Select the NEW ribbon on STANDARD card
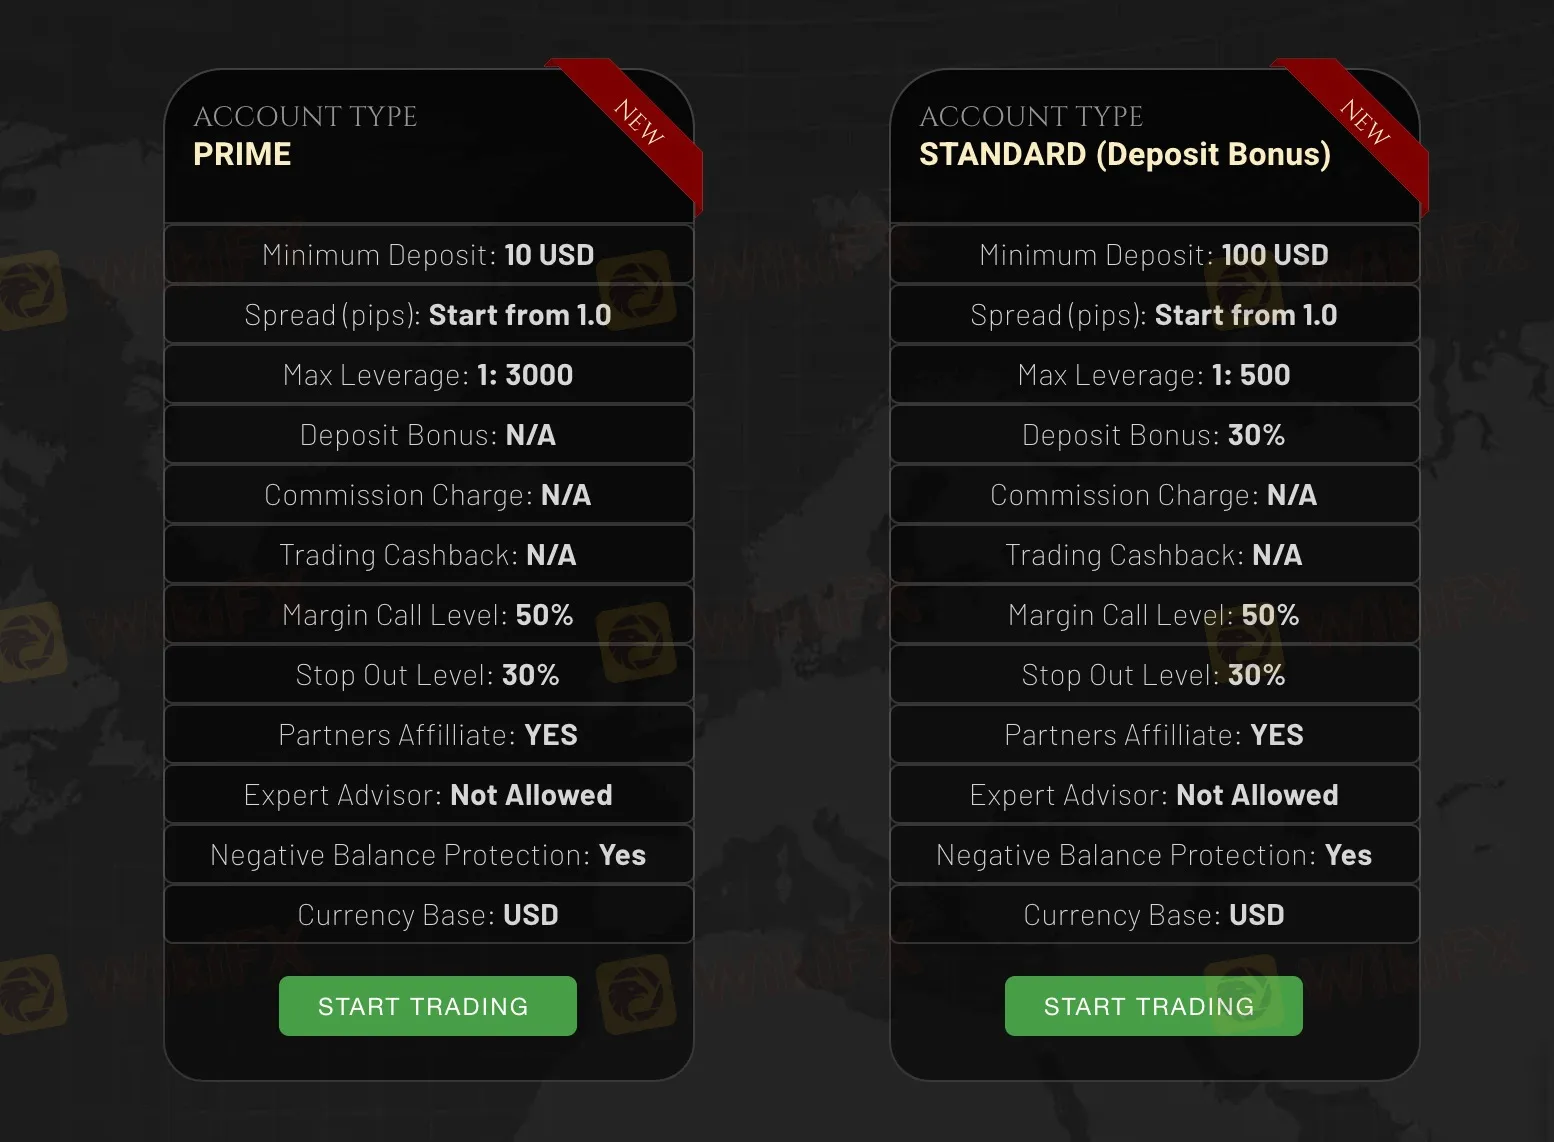The height and width of the screenshot is (1142, 1554). coord(1358,126)
